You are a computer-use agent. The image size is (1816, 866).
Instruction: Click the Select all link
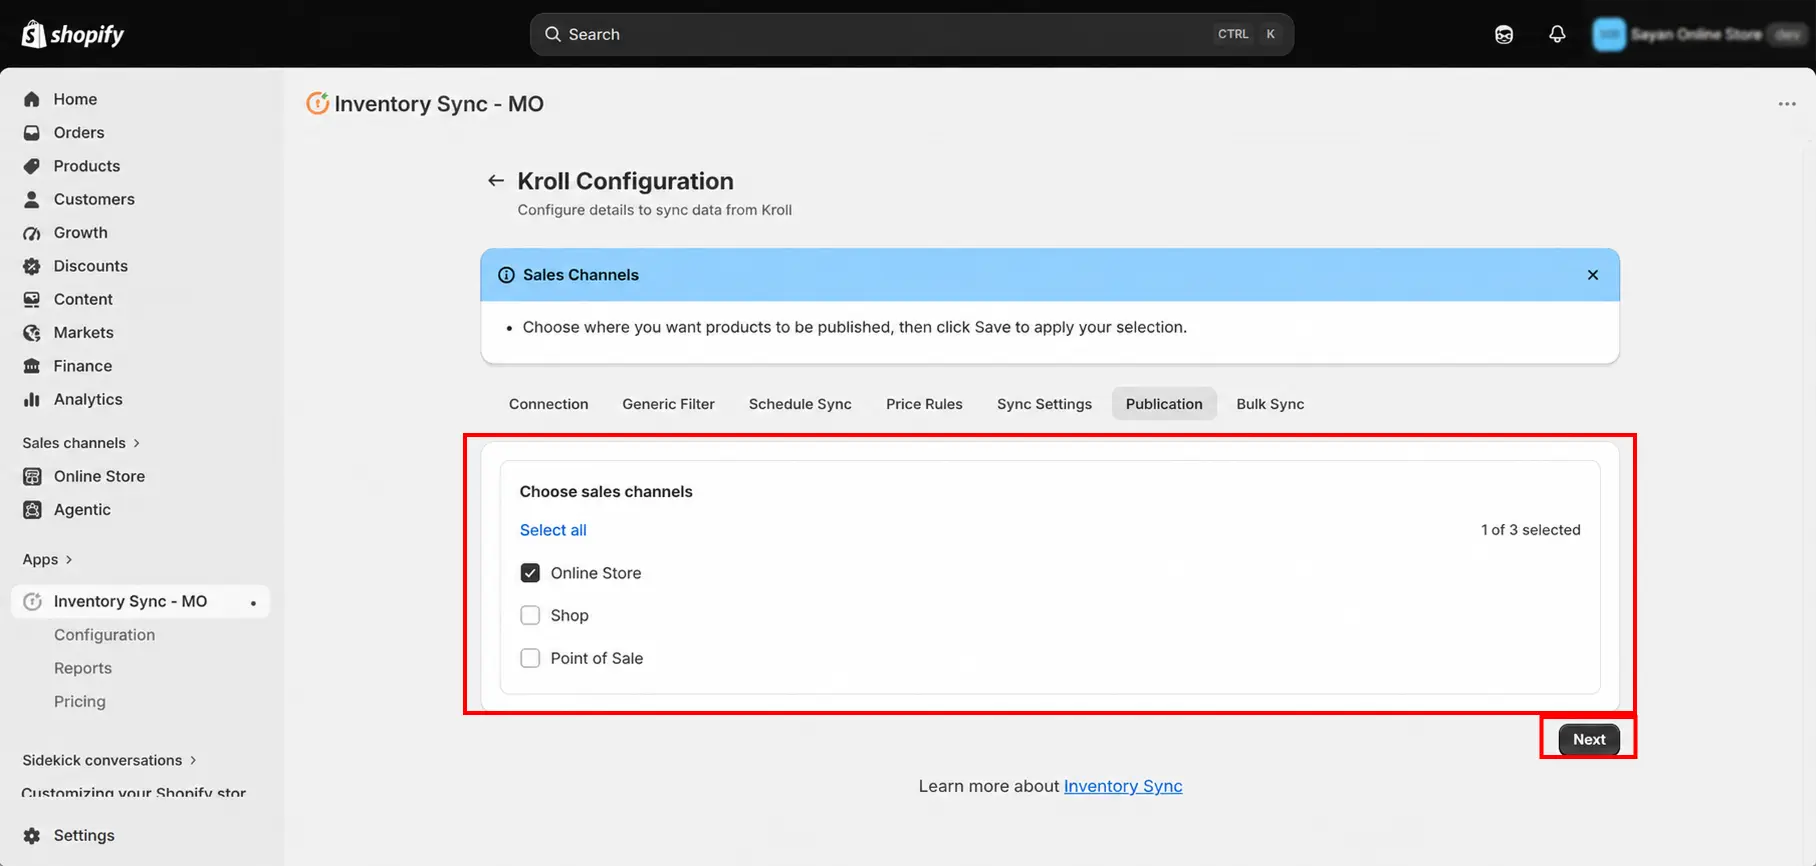pos(553,530)
